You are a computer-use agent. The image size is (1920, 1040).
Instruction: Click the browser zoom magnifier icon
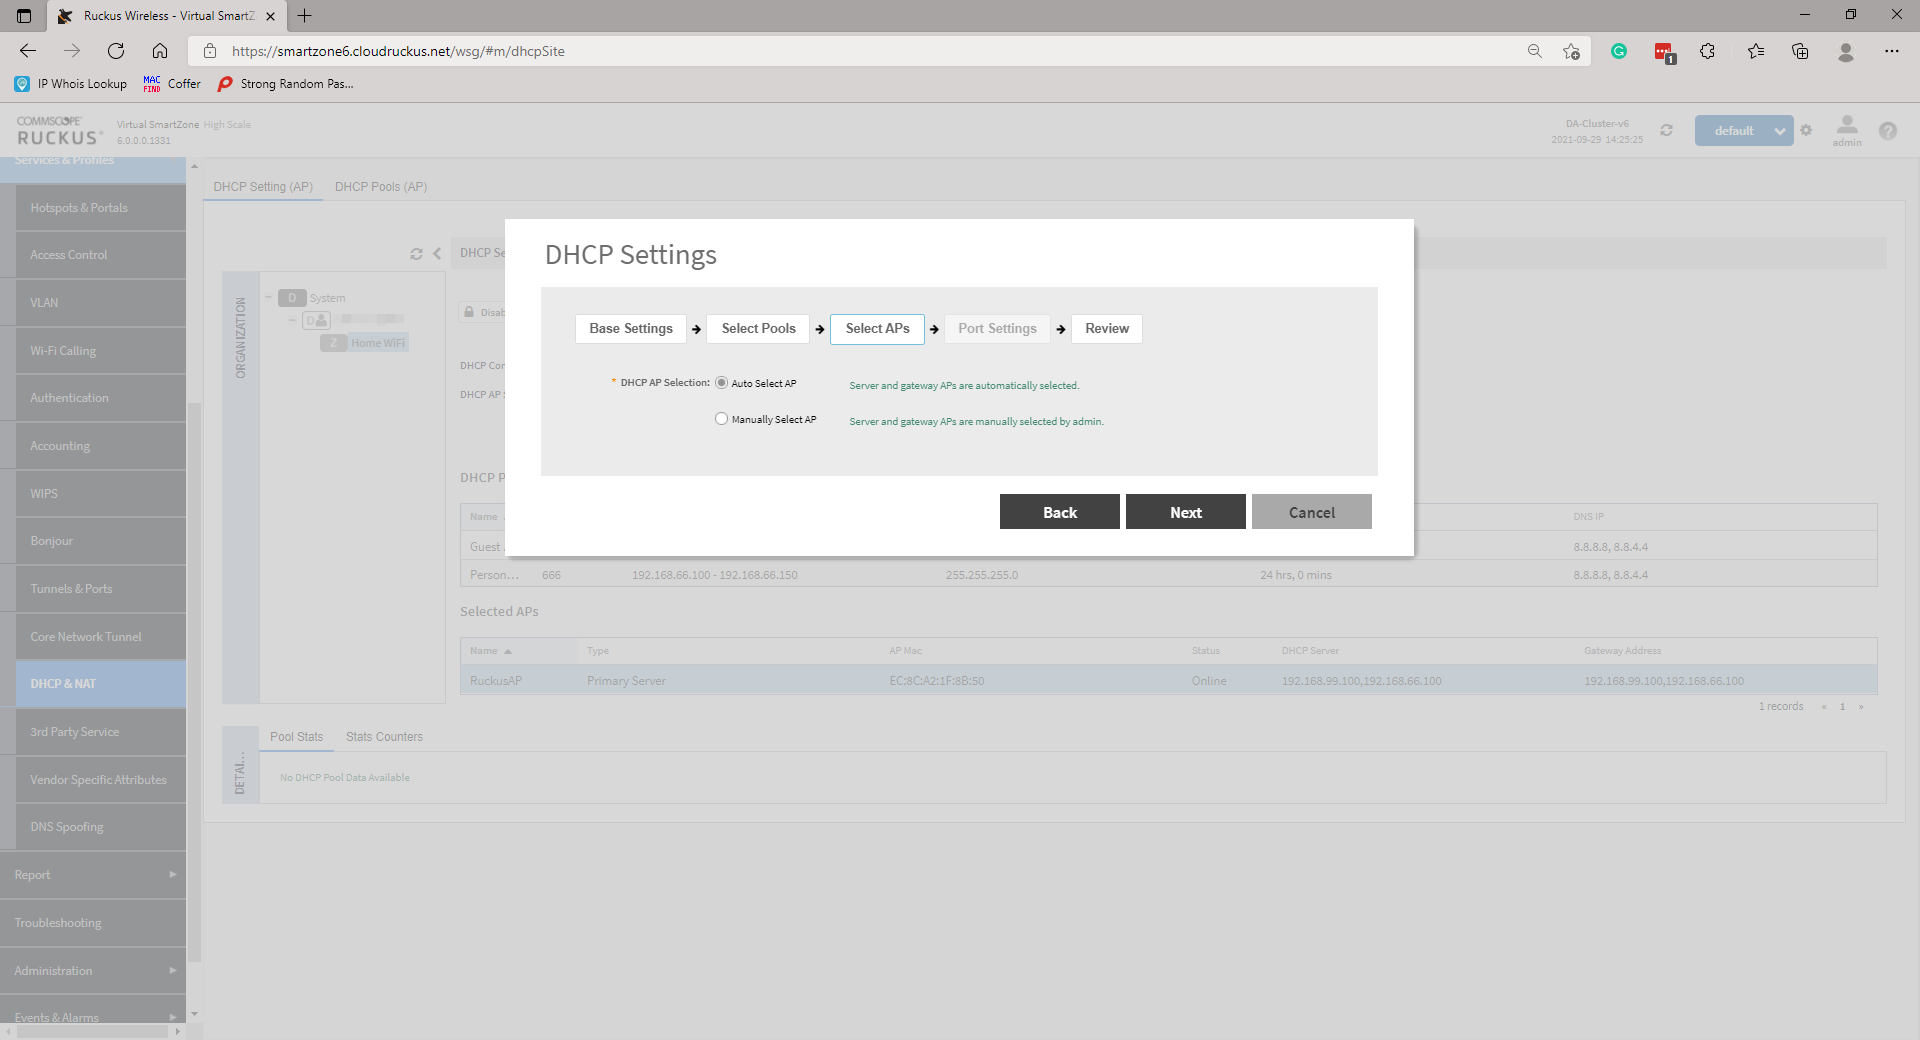1534,51
